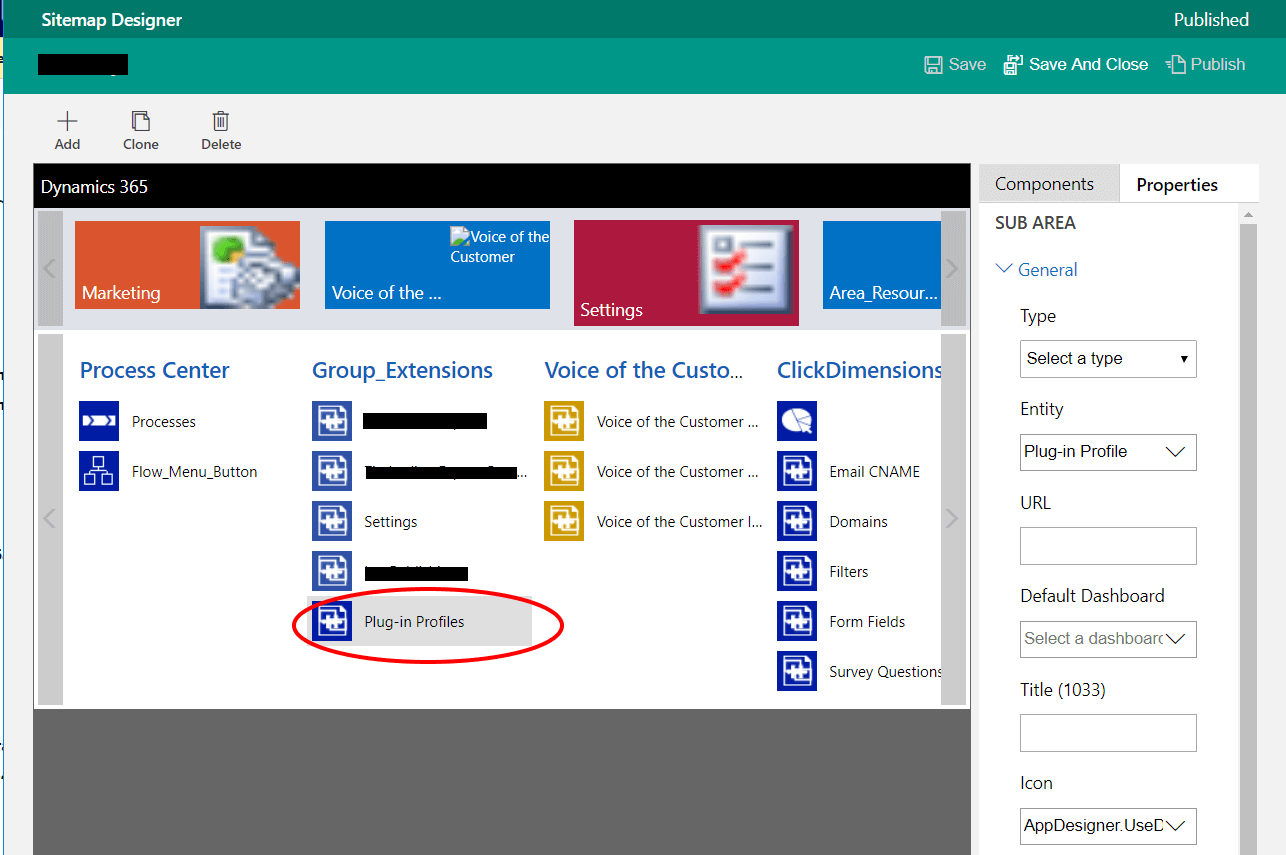Click the Processes label
1286x855 pixels.
(x=164, y=422)
